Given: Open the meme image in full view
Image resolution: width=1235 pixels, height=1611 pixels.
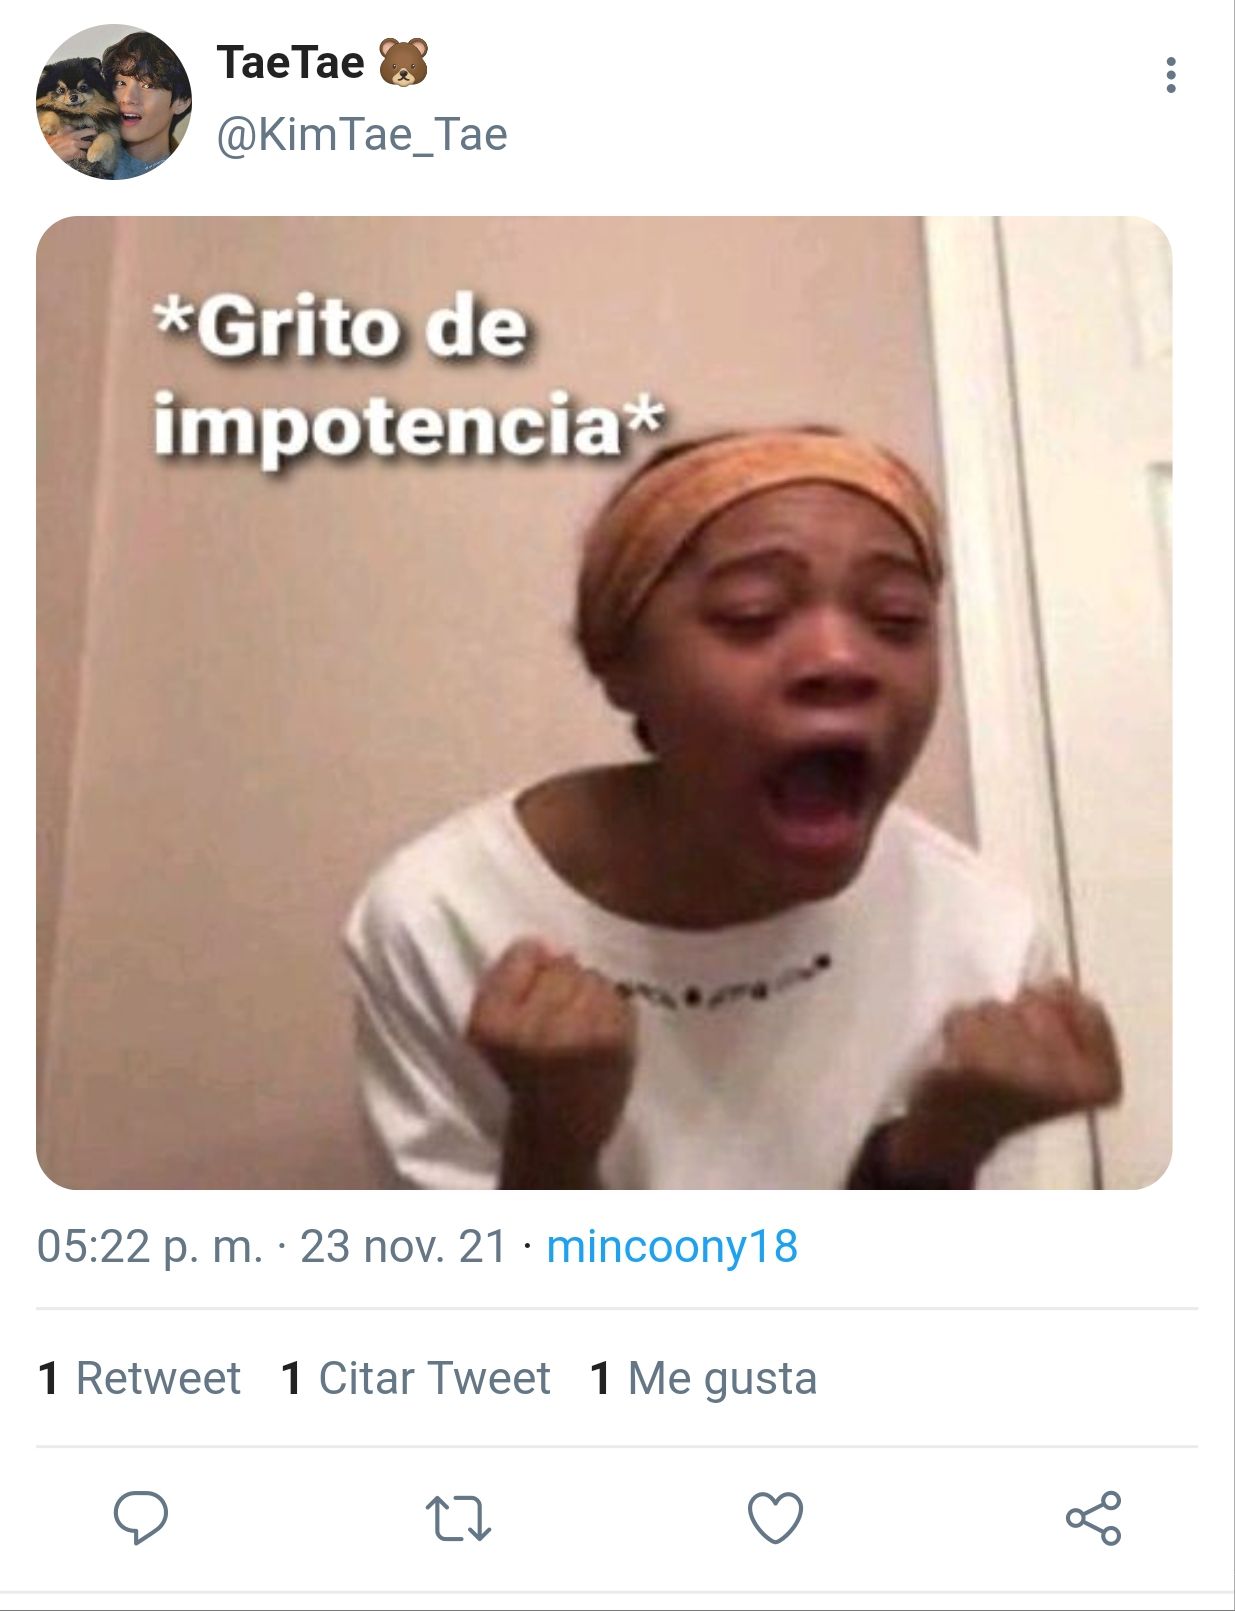Looking at the screenshot, I should tap(604, 703).
